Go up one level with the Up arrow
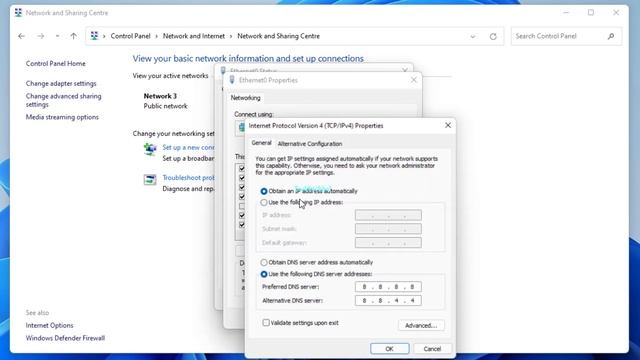 73,36
